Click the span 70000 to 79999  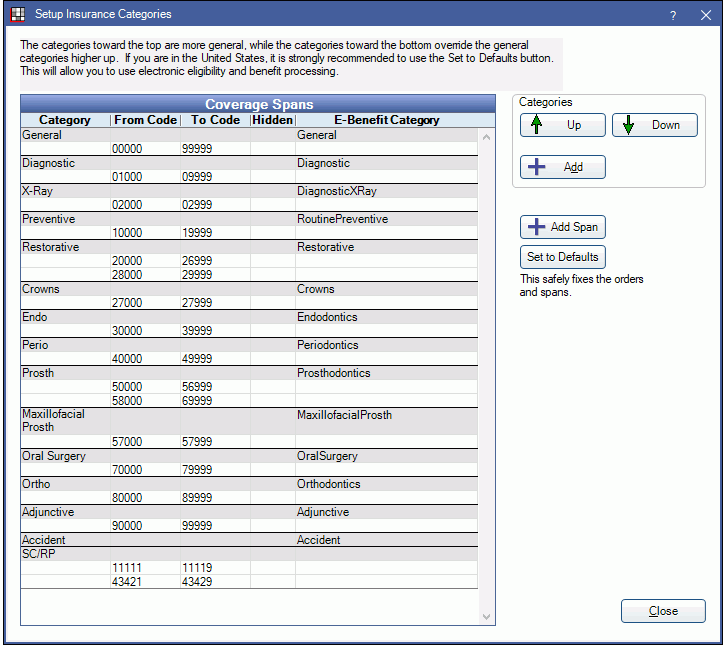(x=249, y=470)
